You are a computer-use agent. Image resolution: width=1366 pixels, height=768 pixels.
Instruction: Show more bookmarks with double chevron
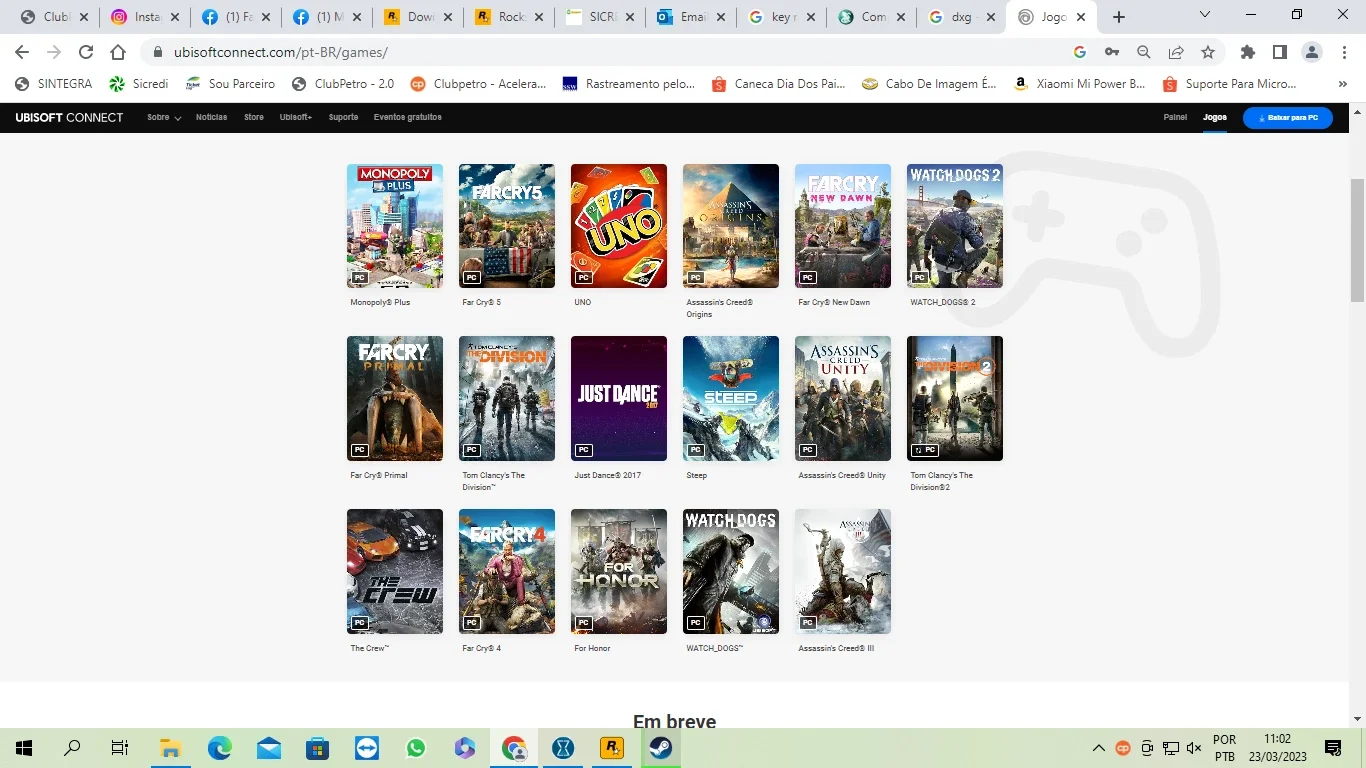[x=1342, y=84]
